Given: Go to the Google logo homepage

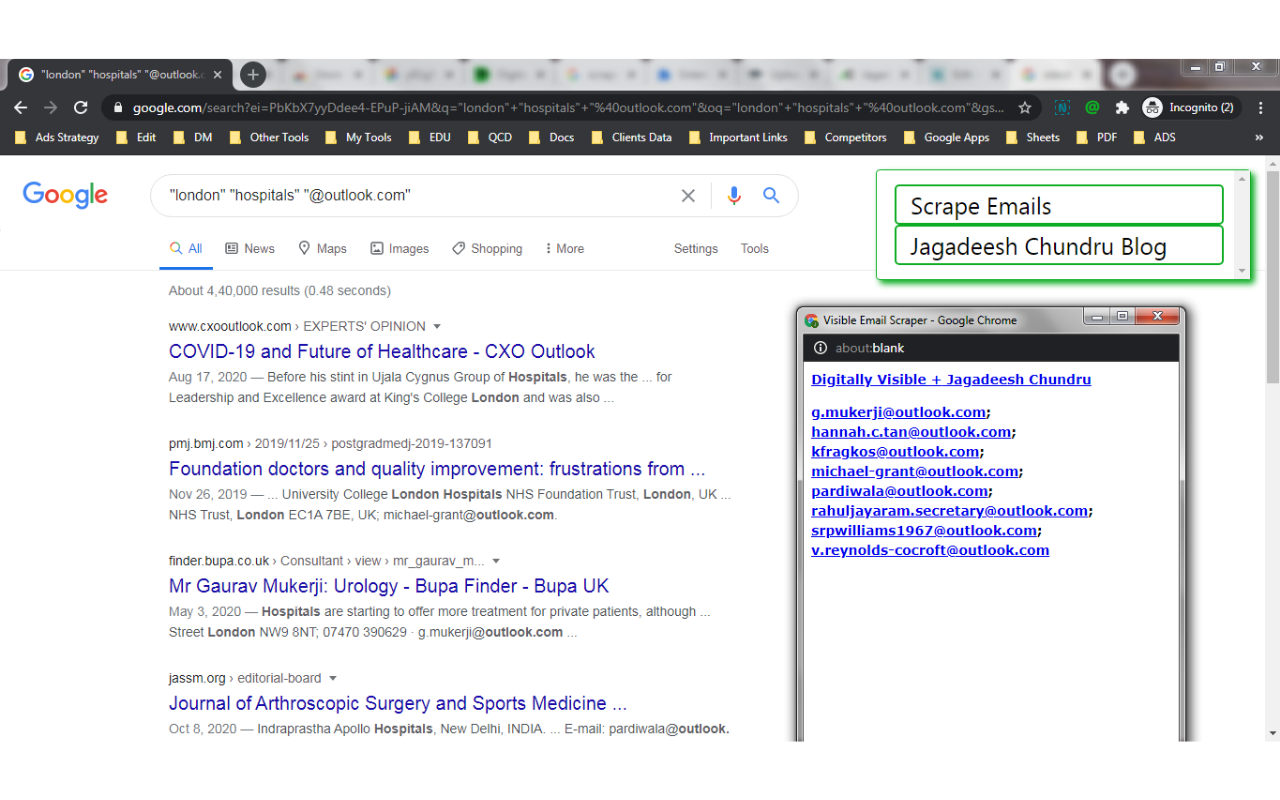Looking at the screenshot, I should tap(65, 195).
